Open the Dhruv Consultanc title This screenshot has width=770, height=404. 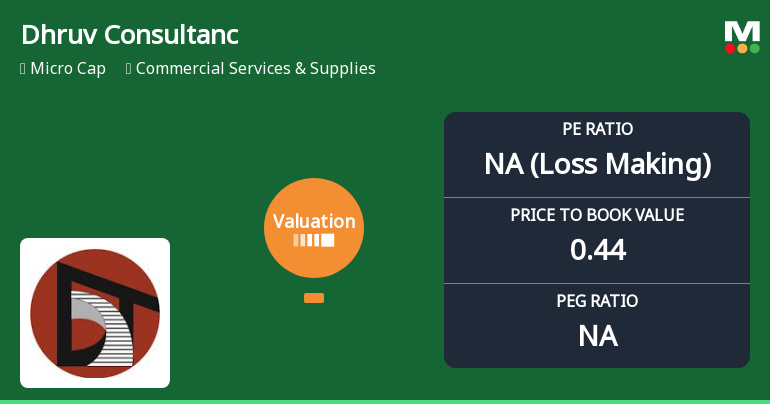pos(129,35)
